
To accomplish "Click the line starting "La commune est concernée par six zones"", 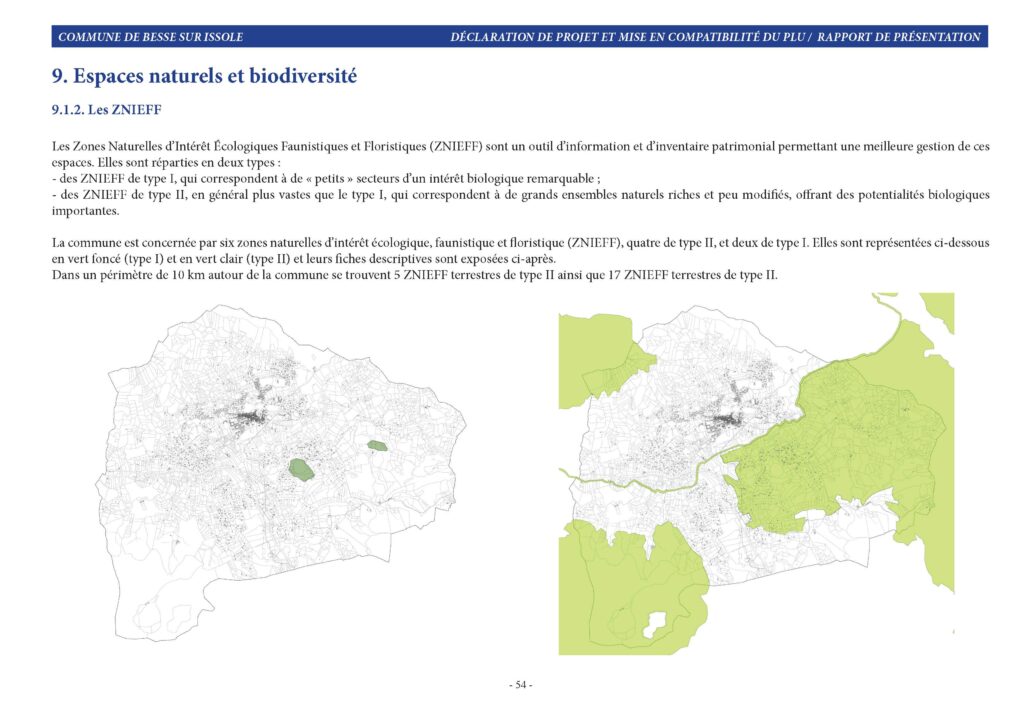I will click(x=520, y=243).
